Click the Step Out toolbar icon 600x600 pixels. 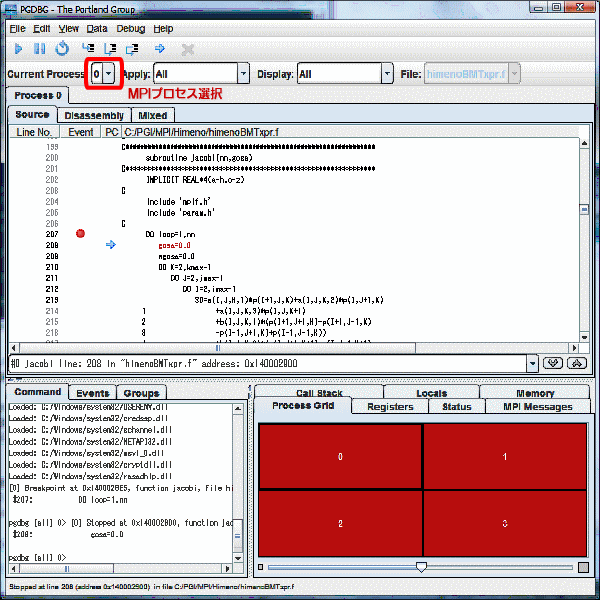pos(132,48)
